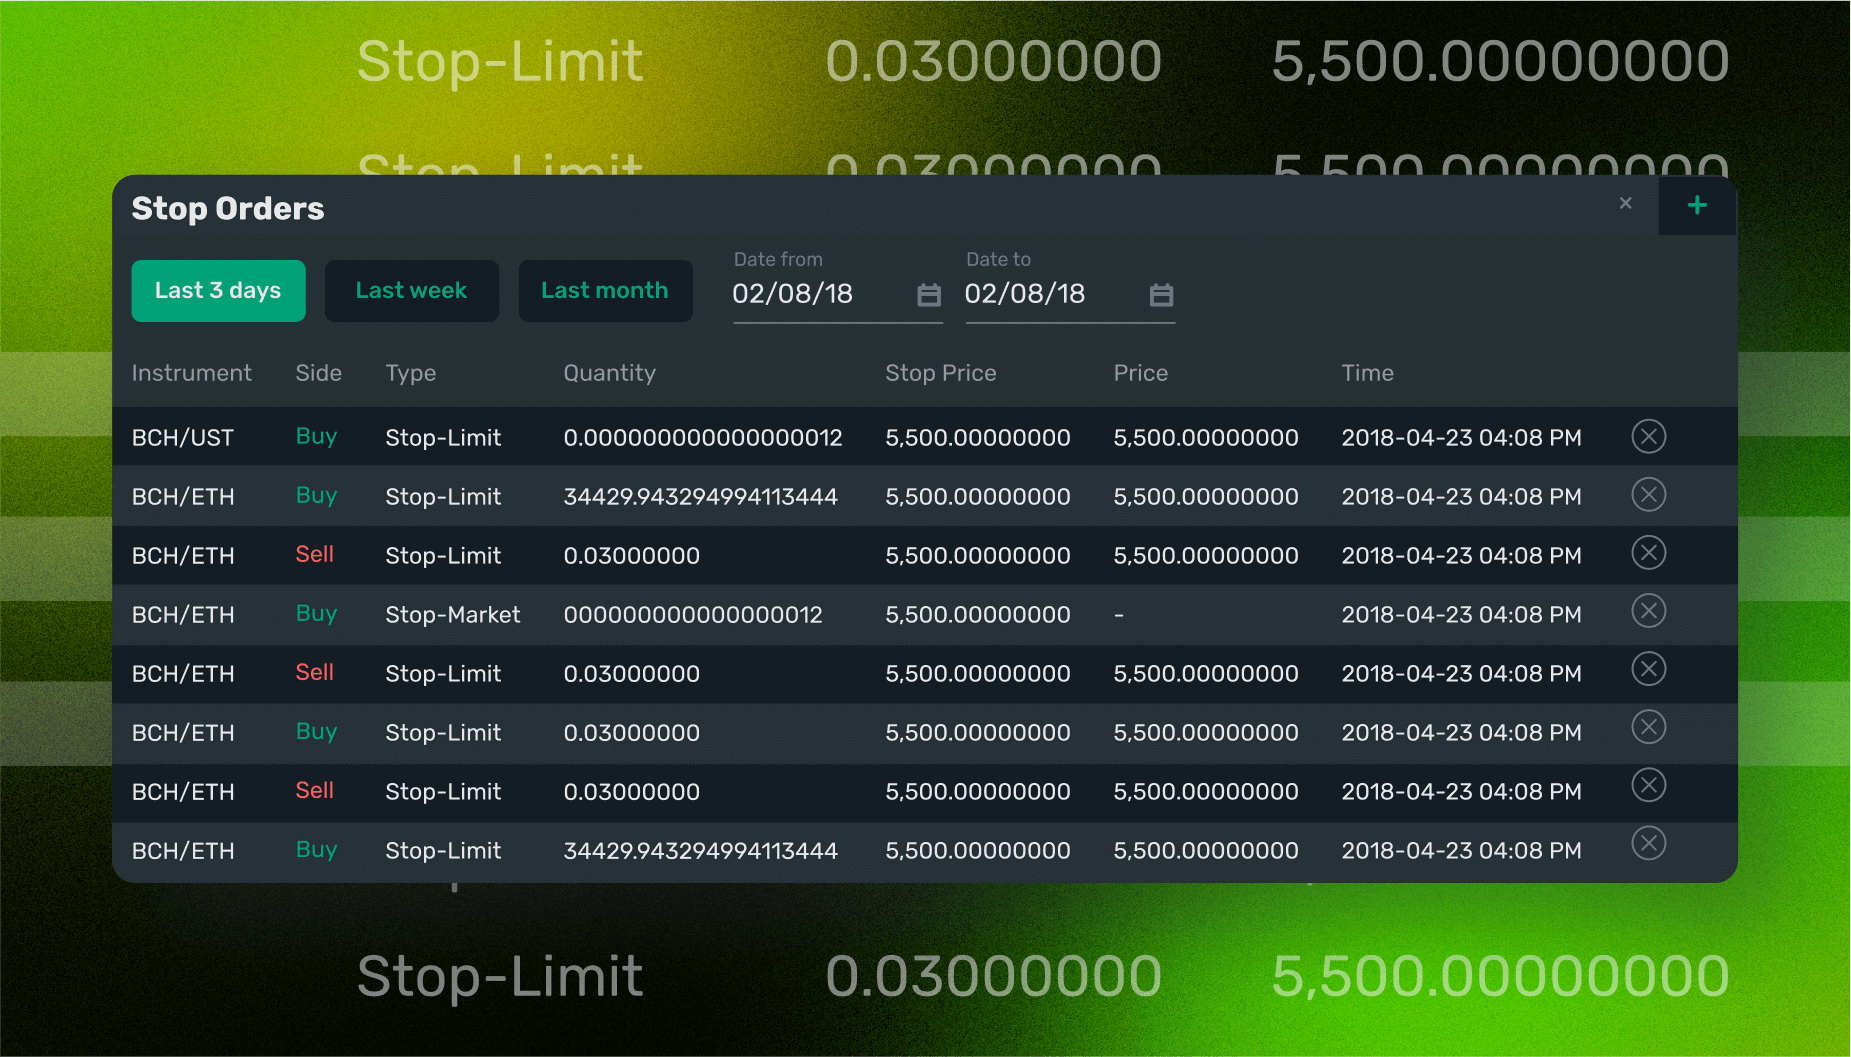
Task: Open the Date to calendar picker
Action: [x=1160, y=295]
